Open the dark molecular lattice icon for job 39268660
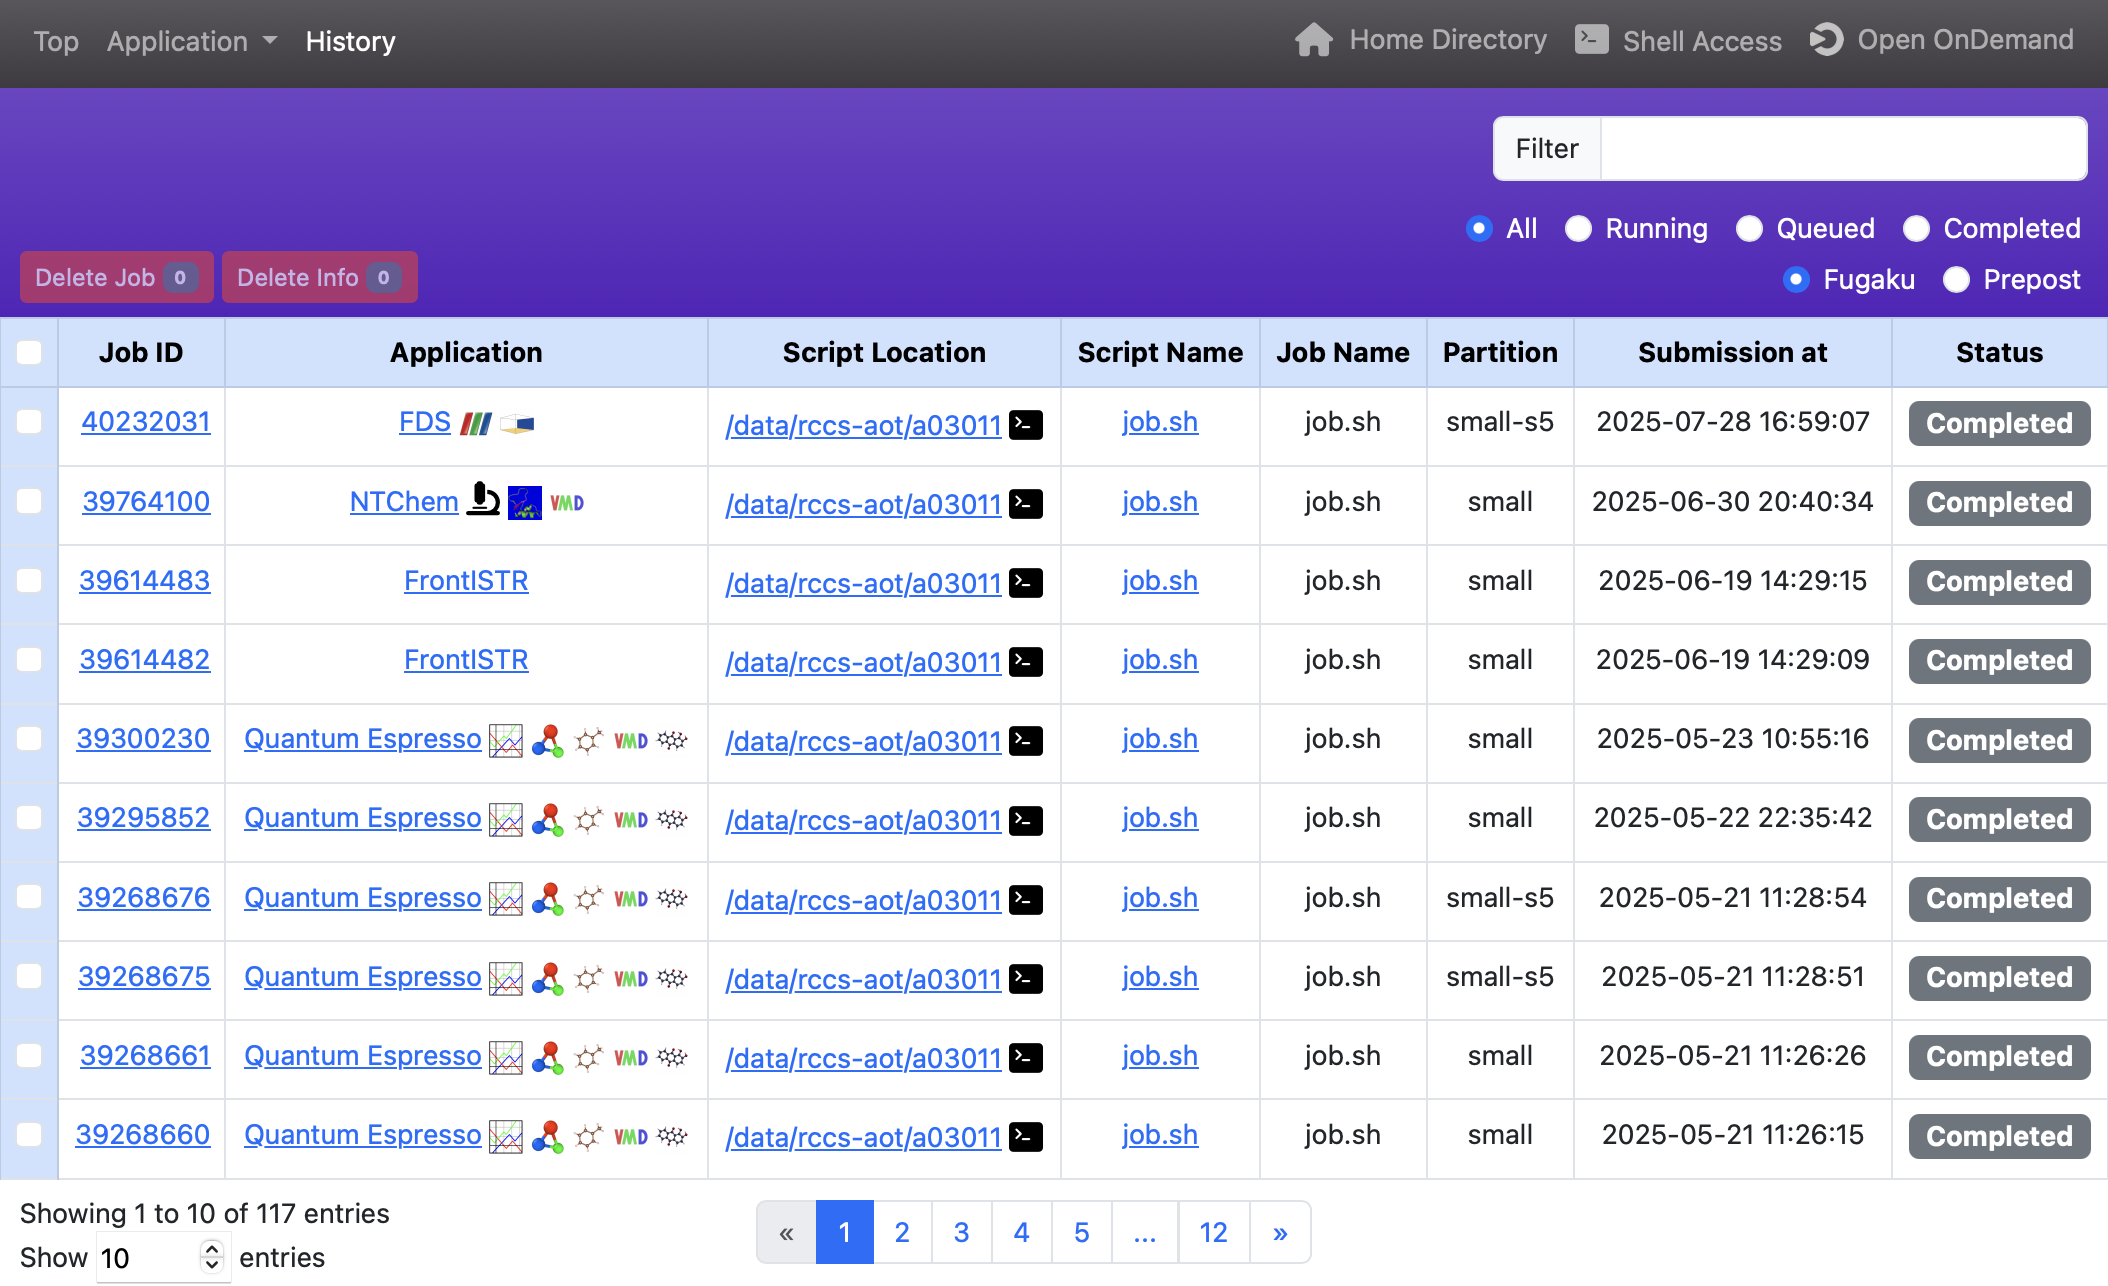Image resolution: width=2108 pixels, height=1286 pixels. (x=672, y=1136)
